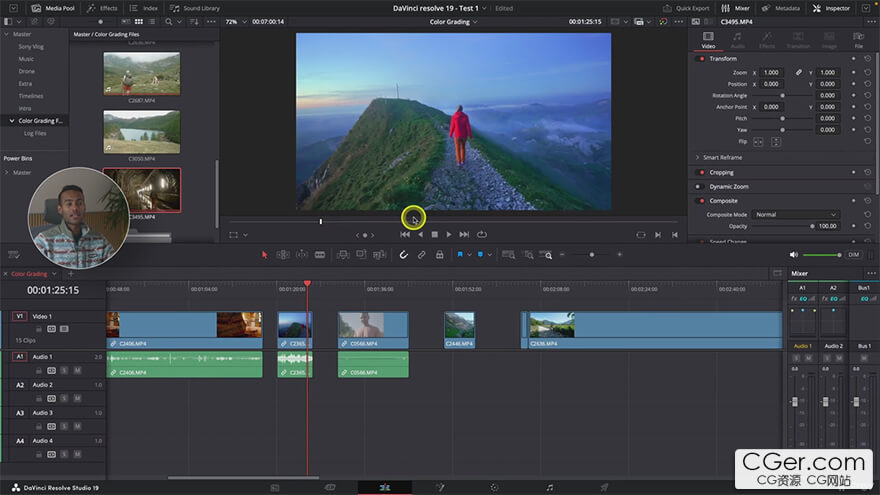Toggle the Linked Selection chain icon
Screen dimensions: 880x495
coord(421,255)
